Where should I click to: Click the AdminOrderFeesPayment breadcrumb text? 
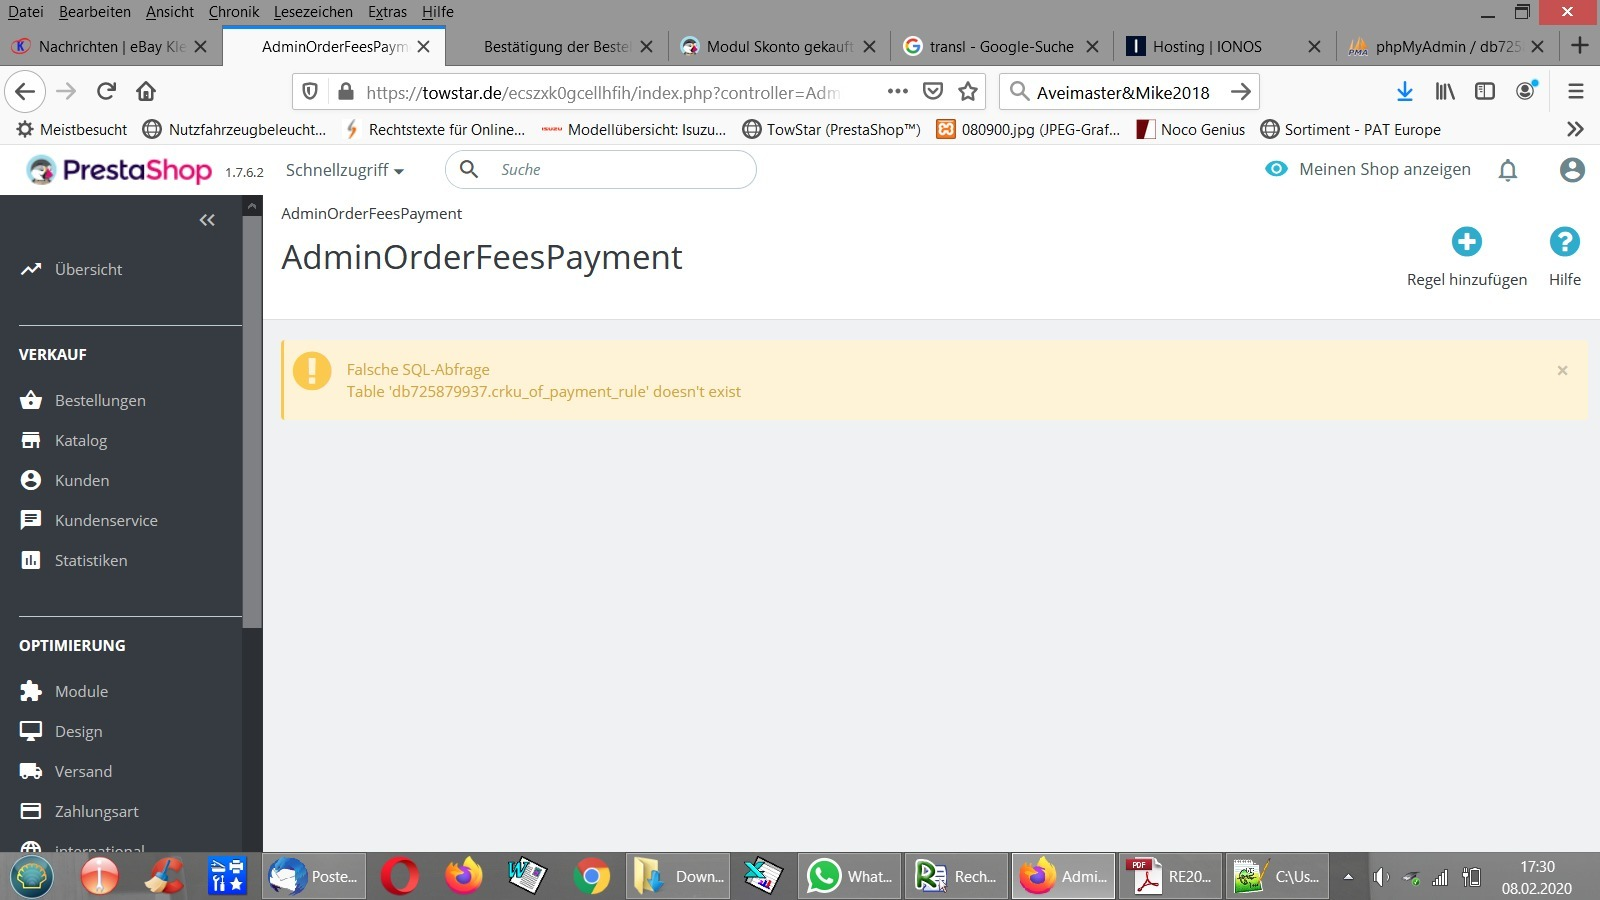point(371,213)
